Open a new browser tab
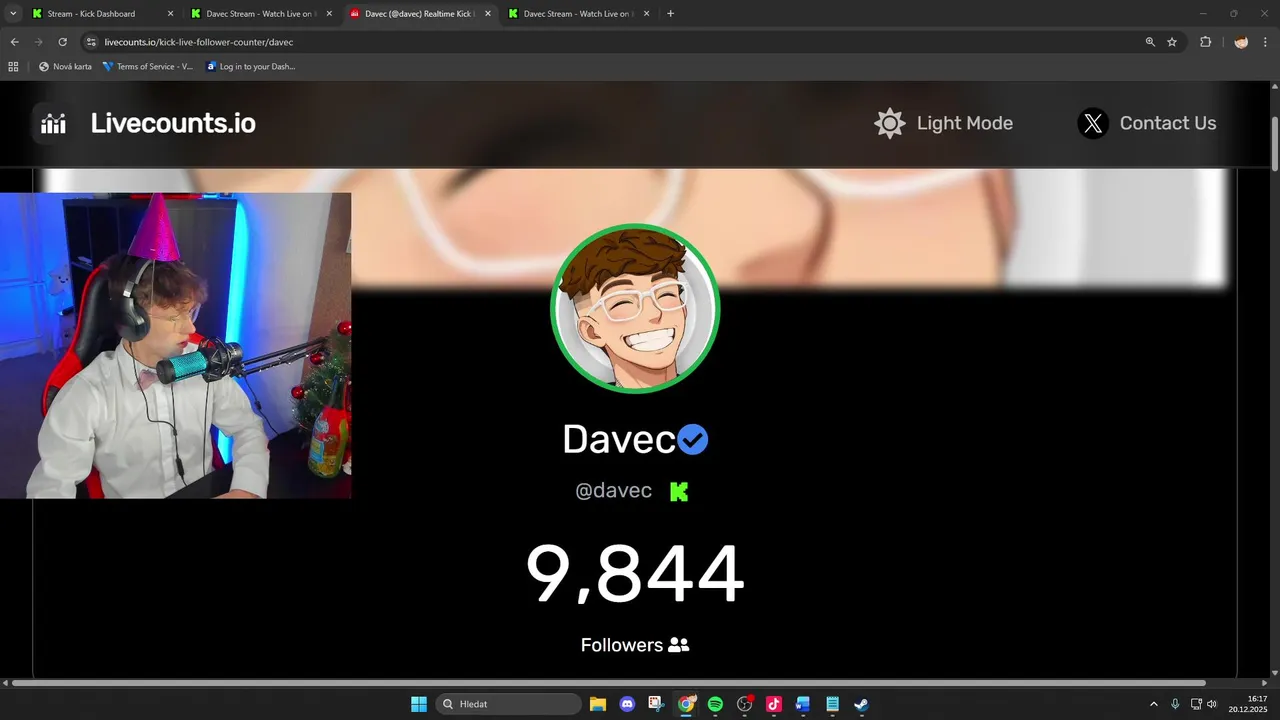This screenshot has height=720, width=1280. tap(670, 14)
